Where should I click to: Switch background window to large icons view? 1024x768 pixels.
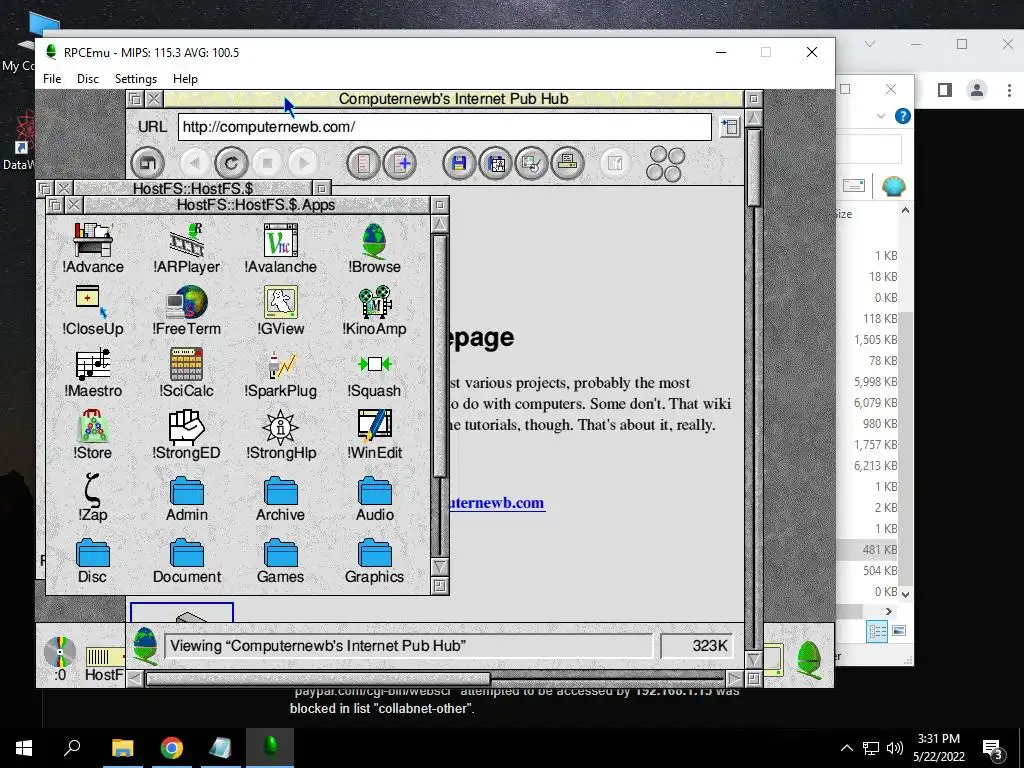pyautogui.click(x=899, y=631)
